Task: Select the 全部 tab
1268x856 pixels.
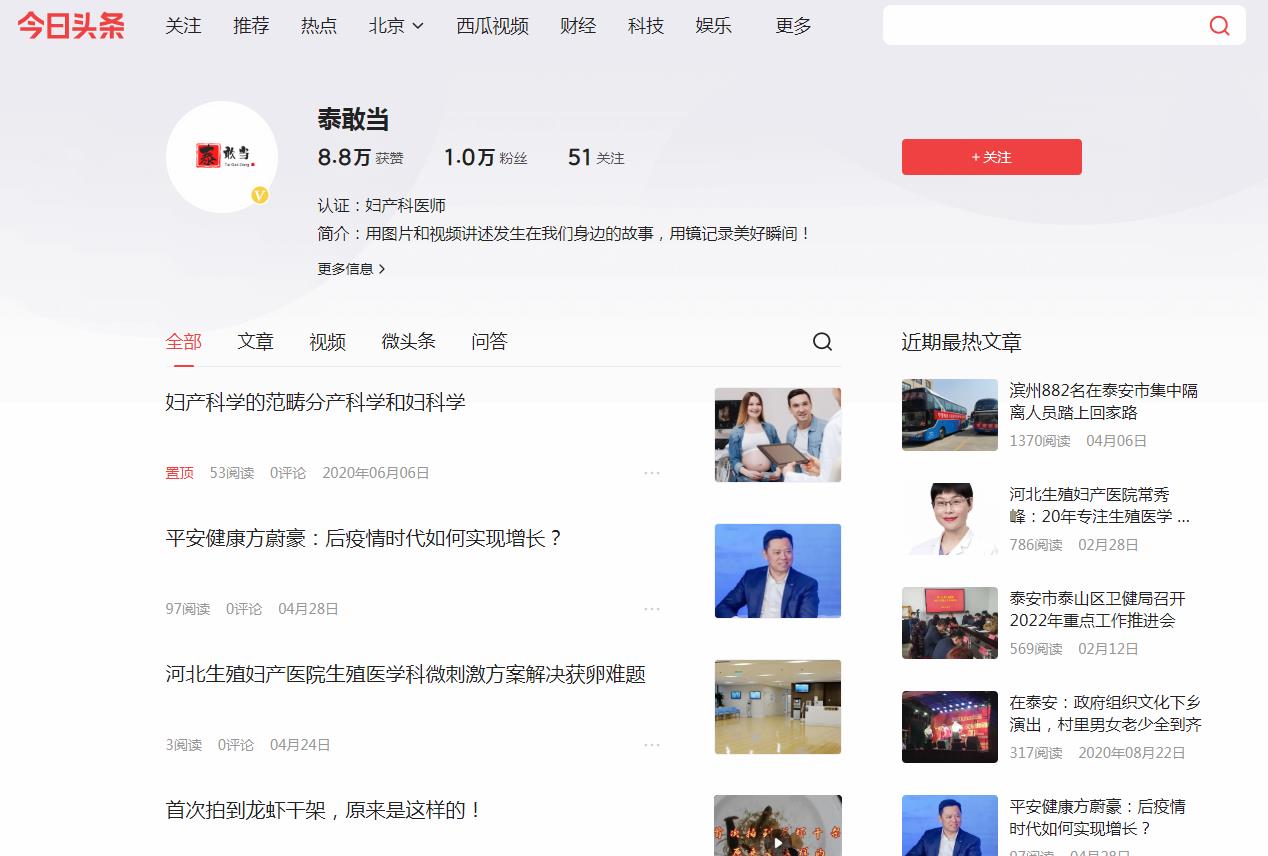Action: 183,342
